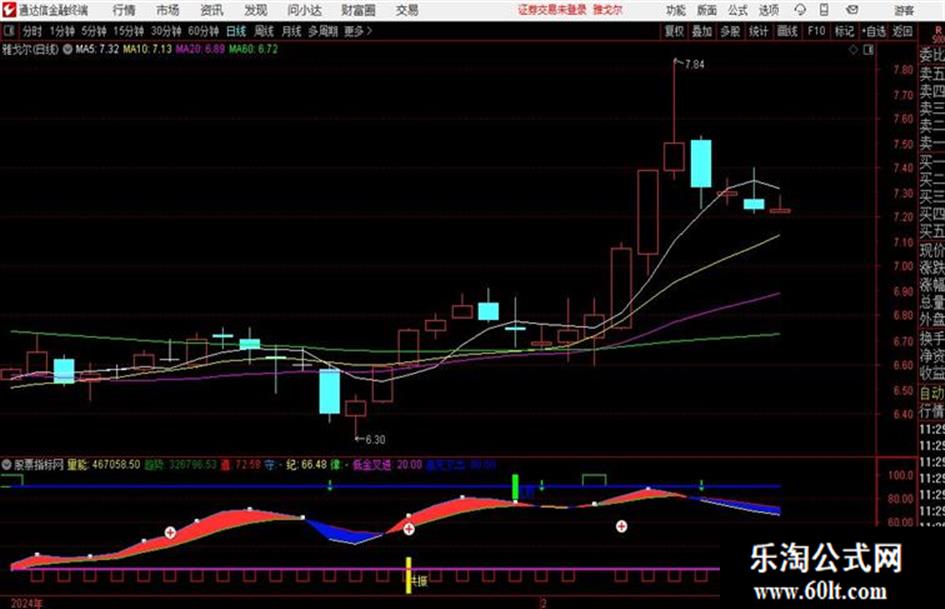
Task: Click the 证券交易未登录 login link
Action: 551,10
